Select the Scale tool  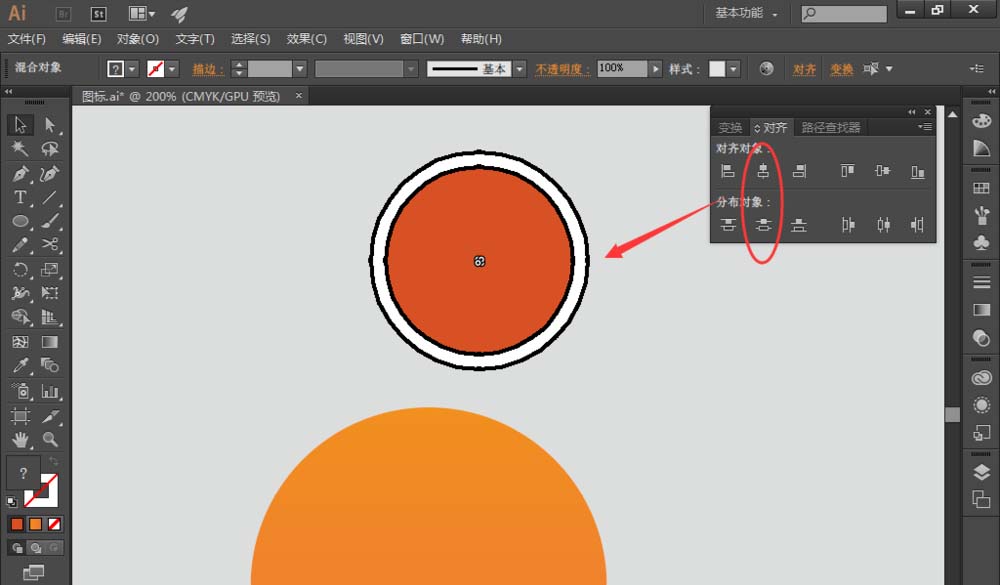[50, 269]
